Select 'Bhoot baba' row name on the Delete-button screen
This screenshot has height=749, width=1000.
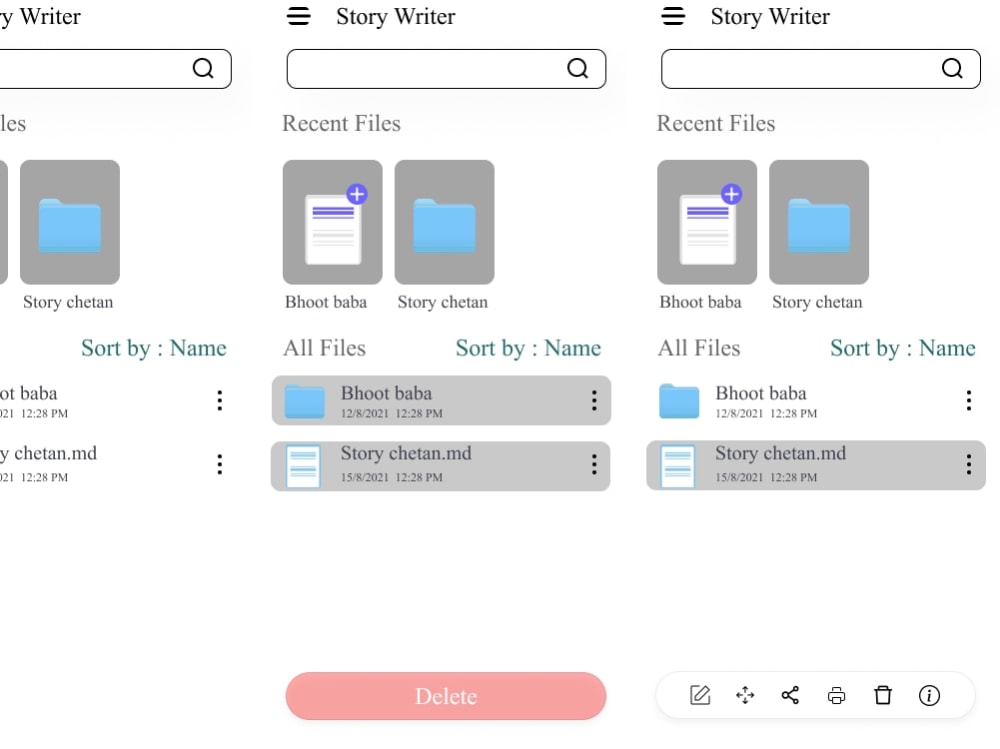pos(386,393)
